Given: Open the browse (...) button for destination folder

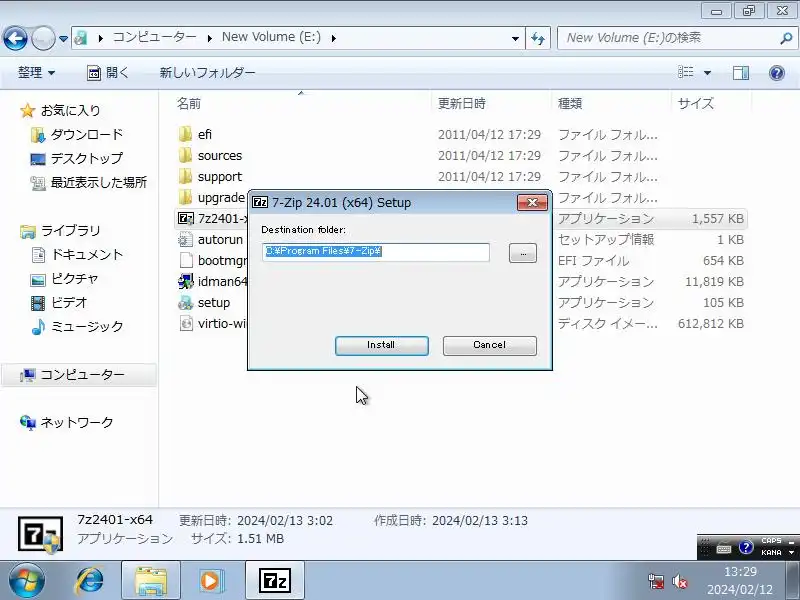Looking at the screenshot, I should tap(522, 253).
